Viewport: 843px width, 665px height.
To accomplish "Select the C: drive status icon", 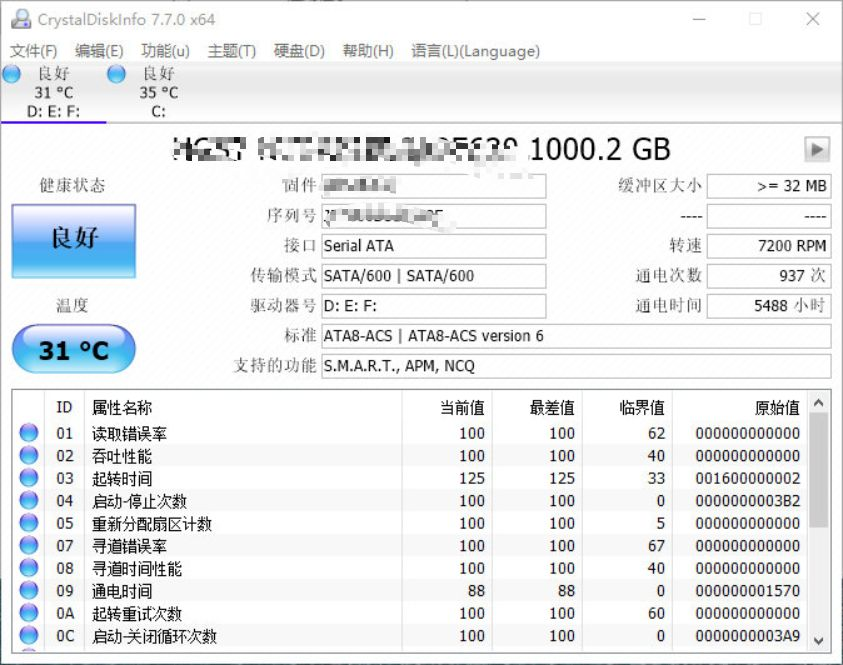I will pyautogui.click(x=116, y=73).
